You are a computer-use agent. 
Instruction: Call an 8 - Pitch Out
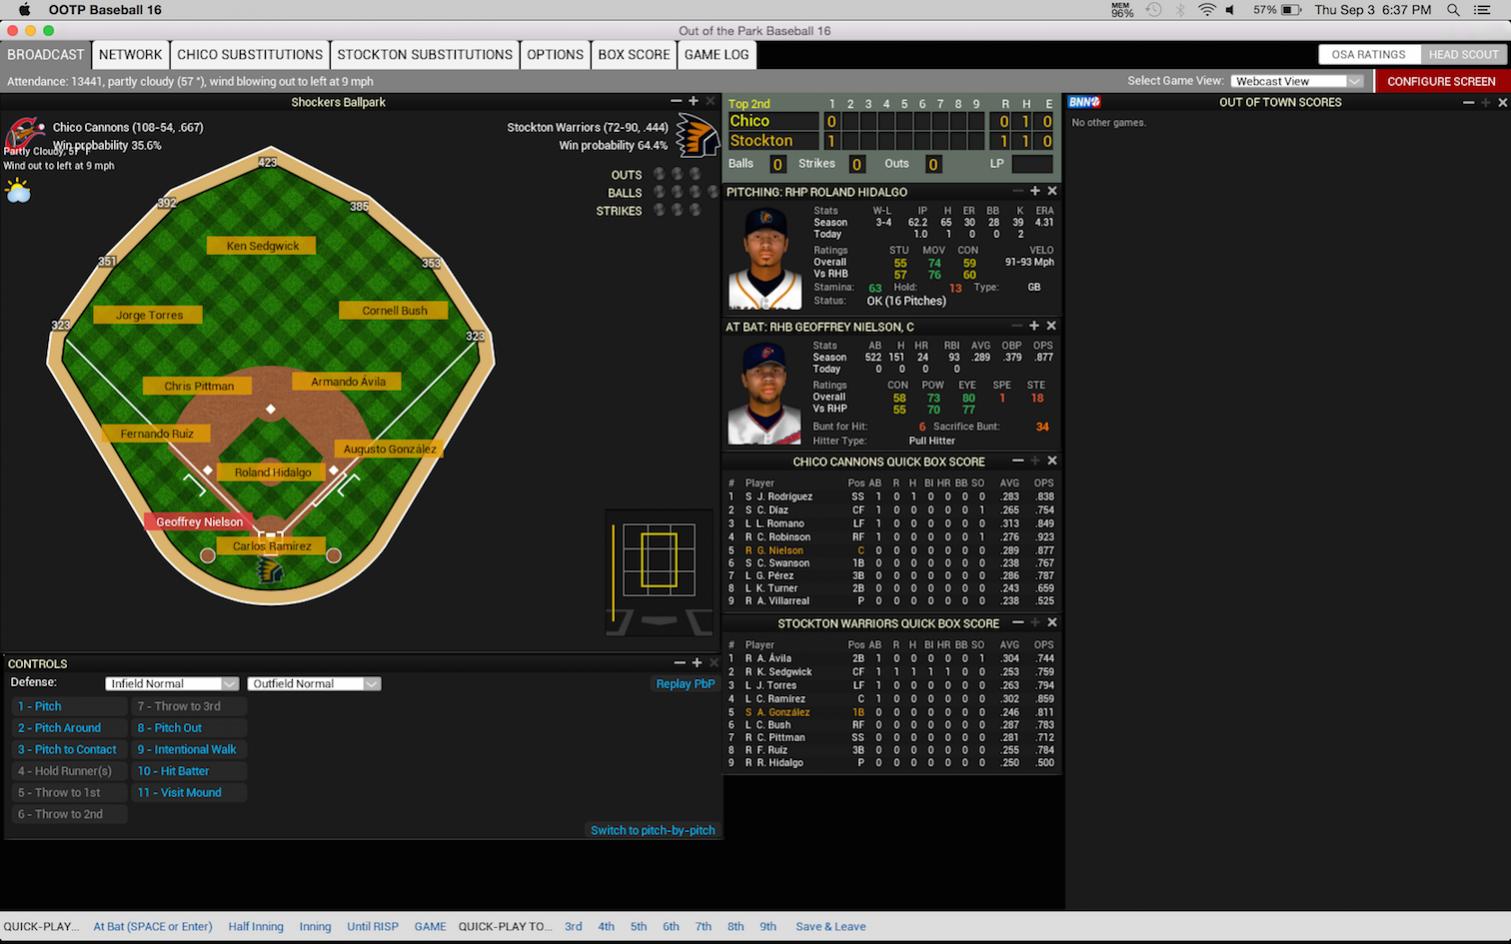[189, 728]
